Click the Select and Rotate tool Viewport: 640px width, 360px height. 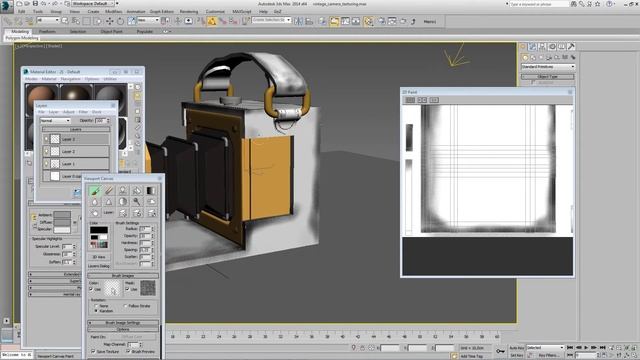(x=120, y=21)
